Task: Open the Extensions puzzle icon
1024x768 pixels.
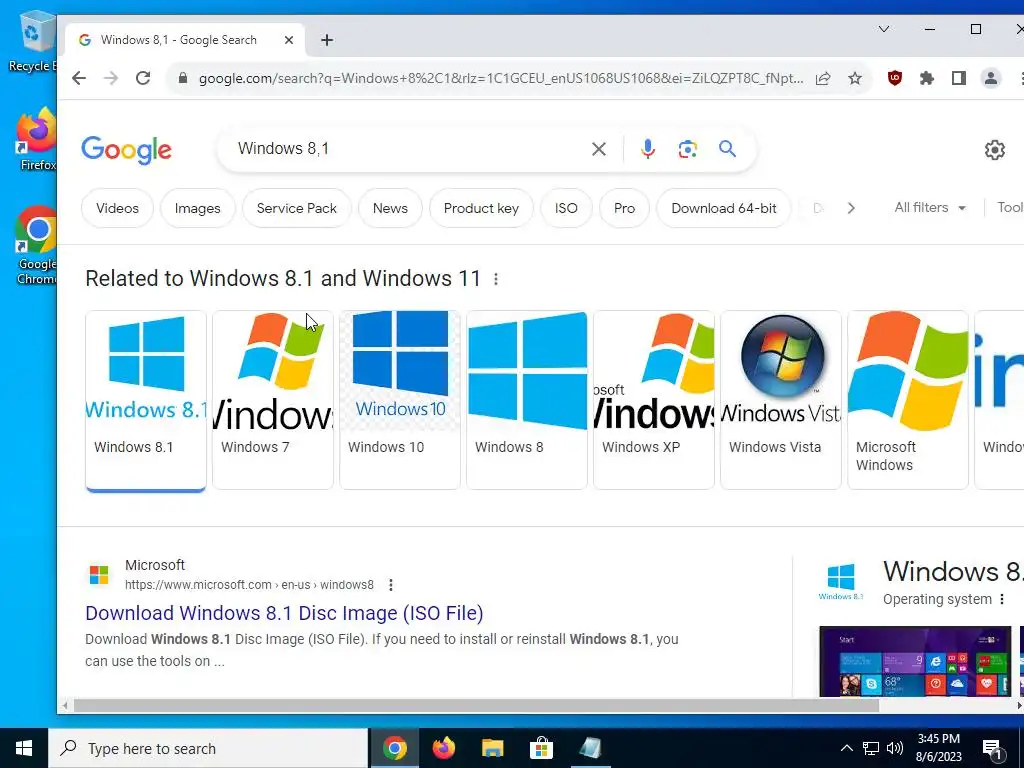Action: (x=927, y=78)
